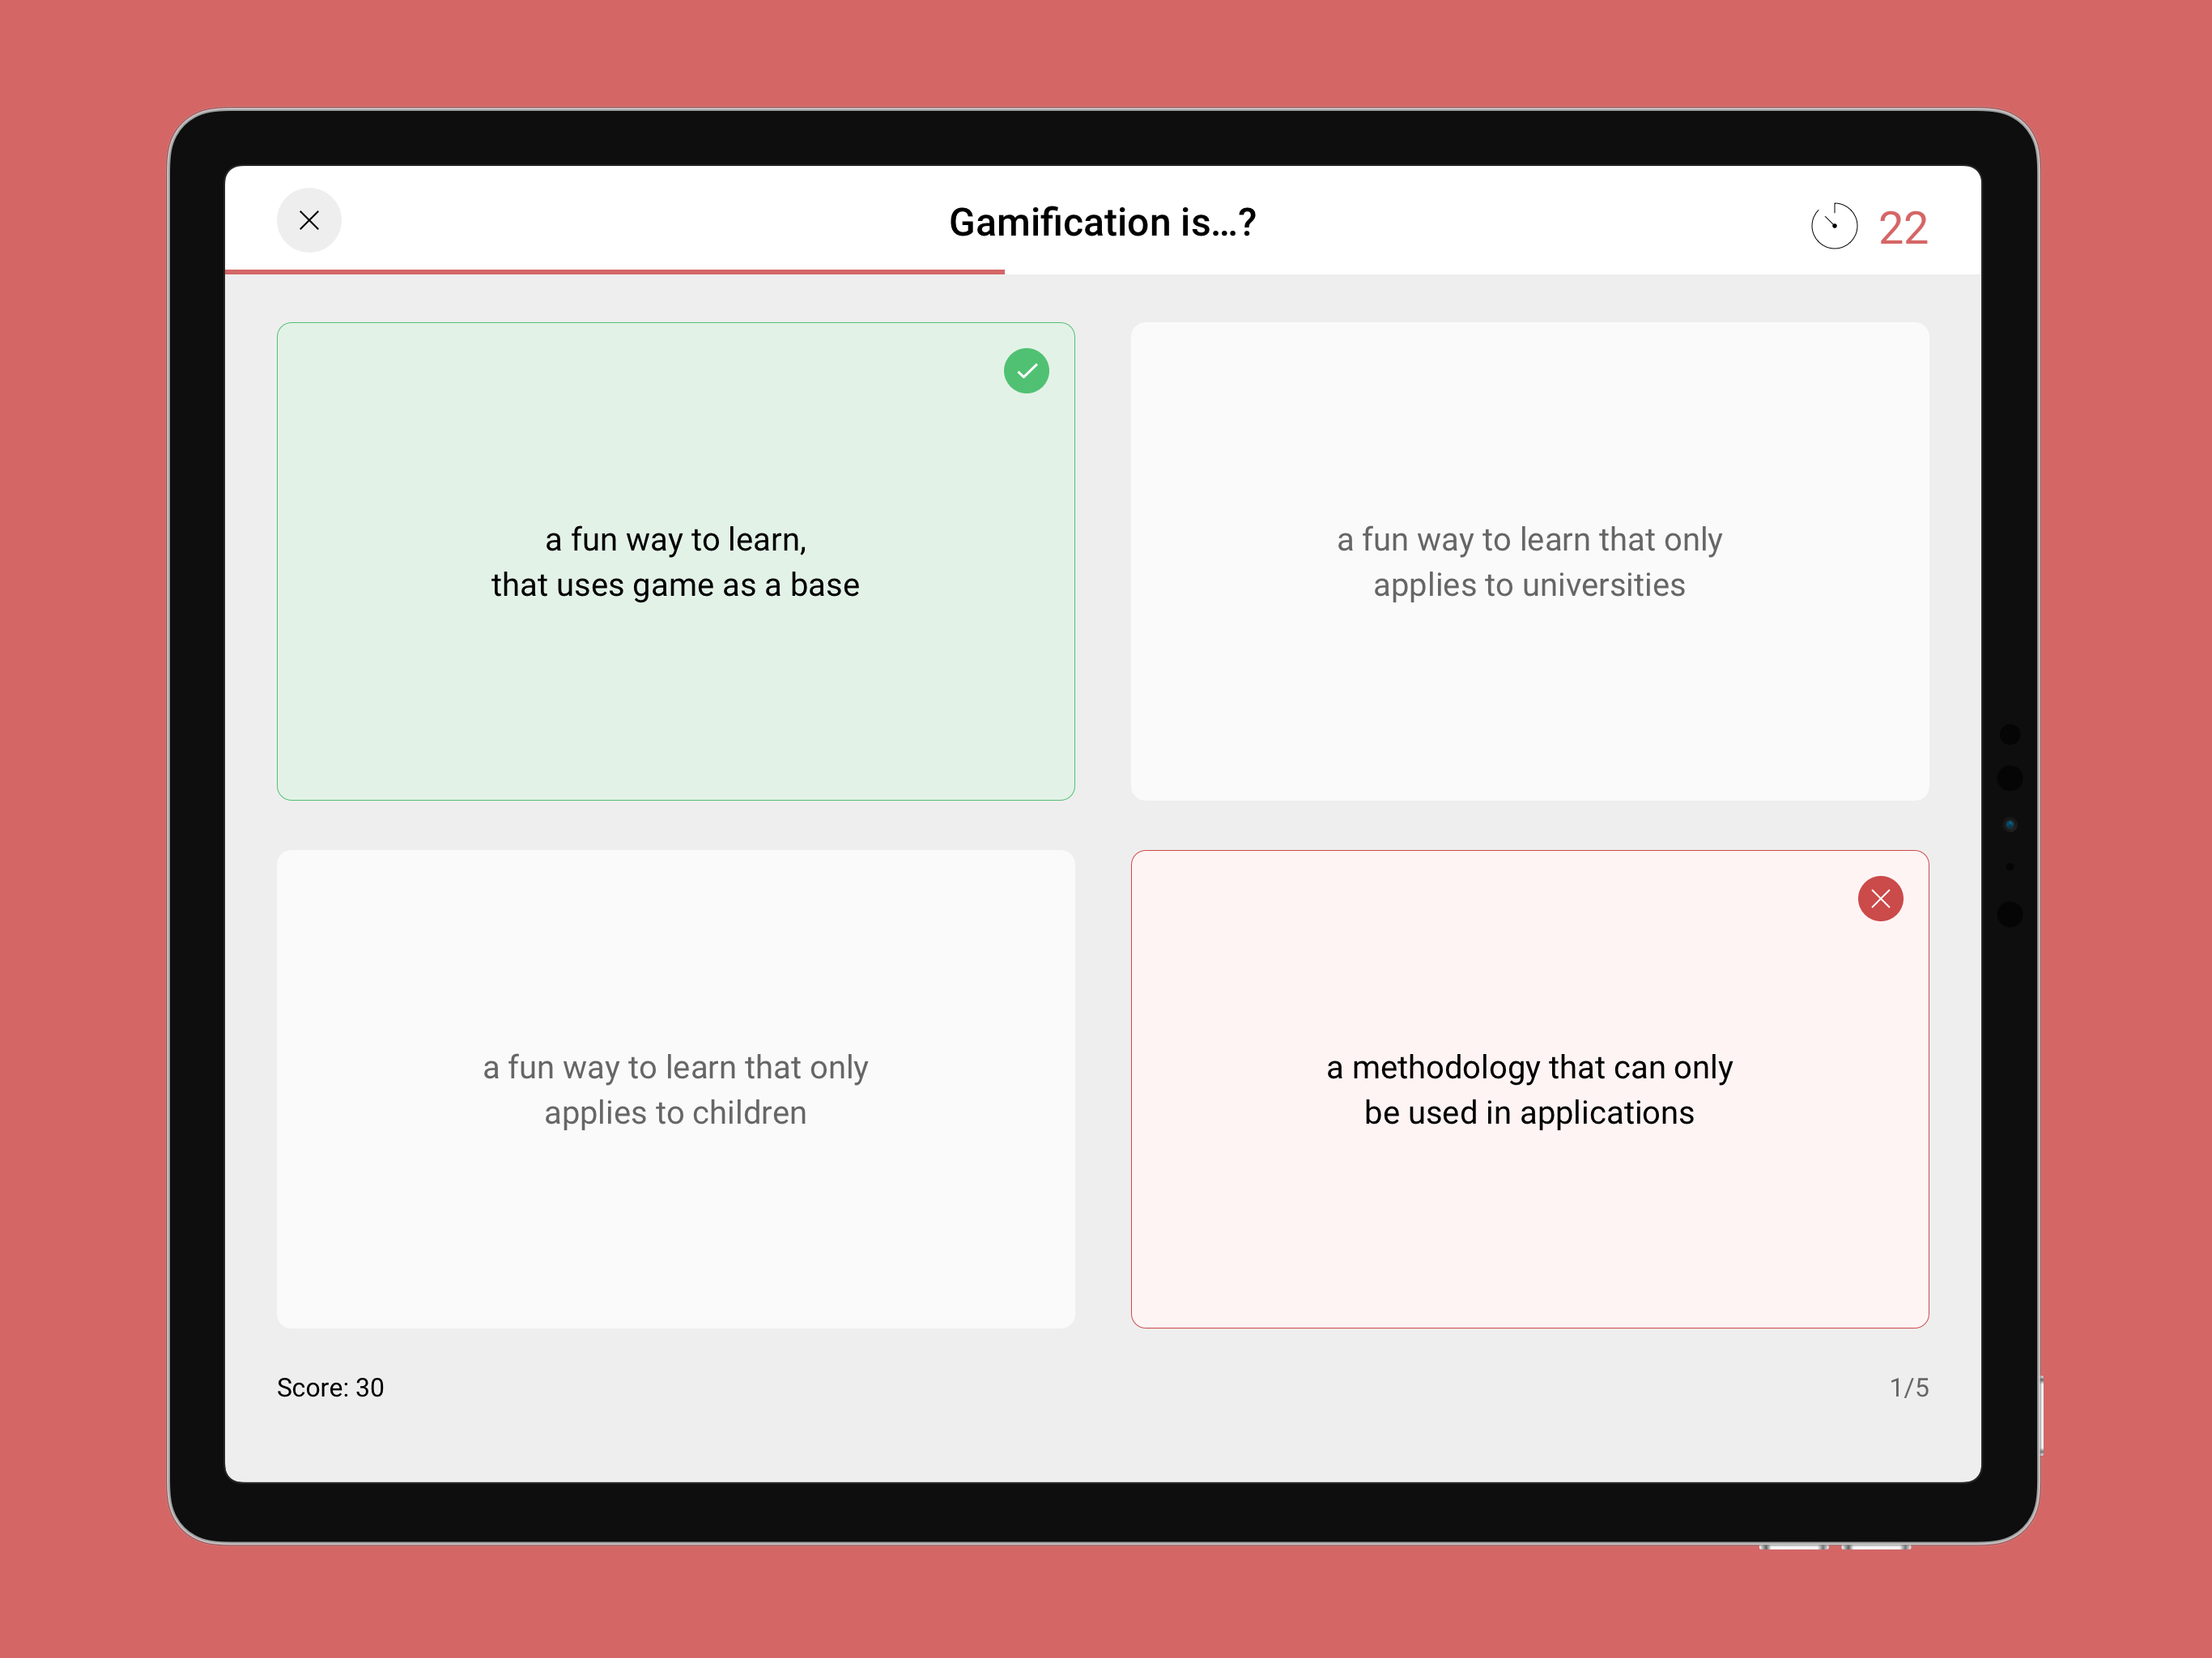Click the red cross icon on wrong answer
2212x1658 pixels.
coord(1880,899)
